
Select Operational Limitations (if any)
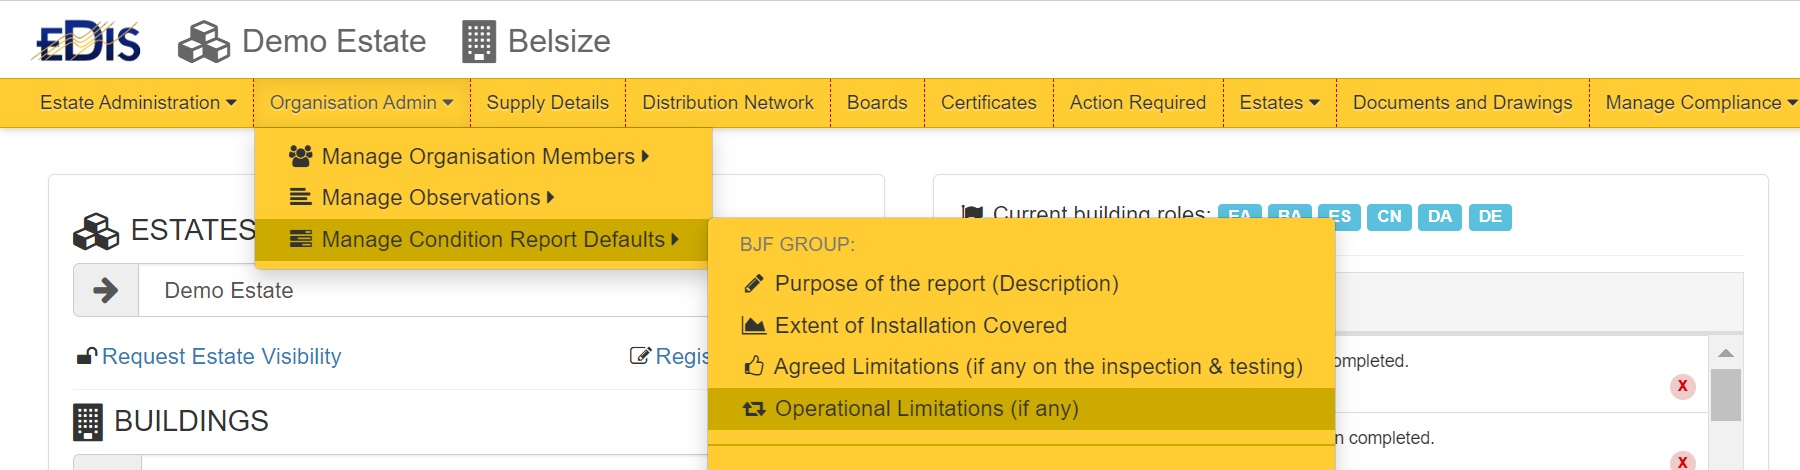tap(926, 409)
